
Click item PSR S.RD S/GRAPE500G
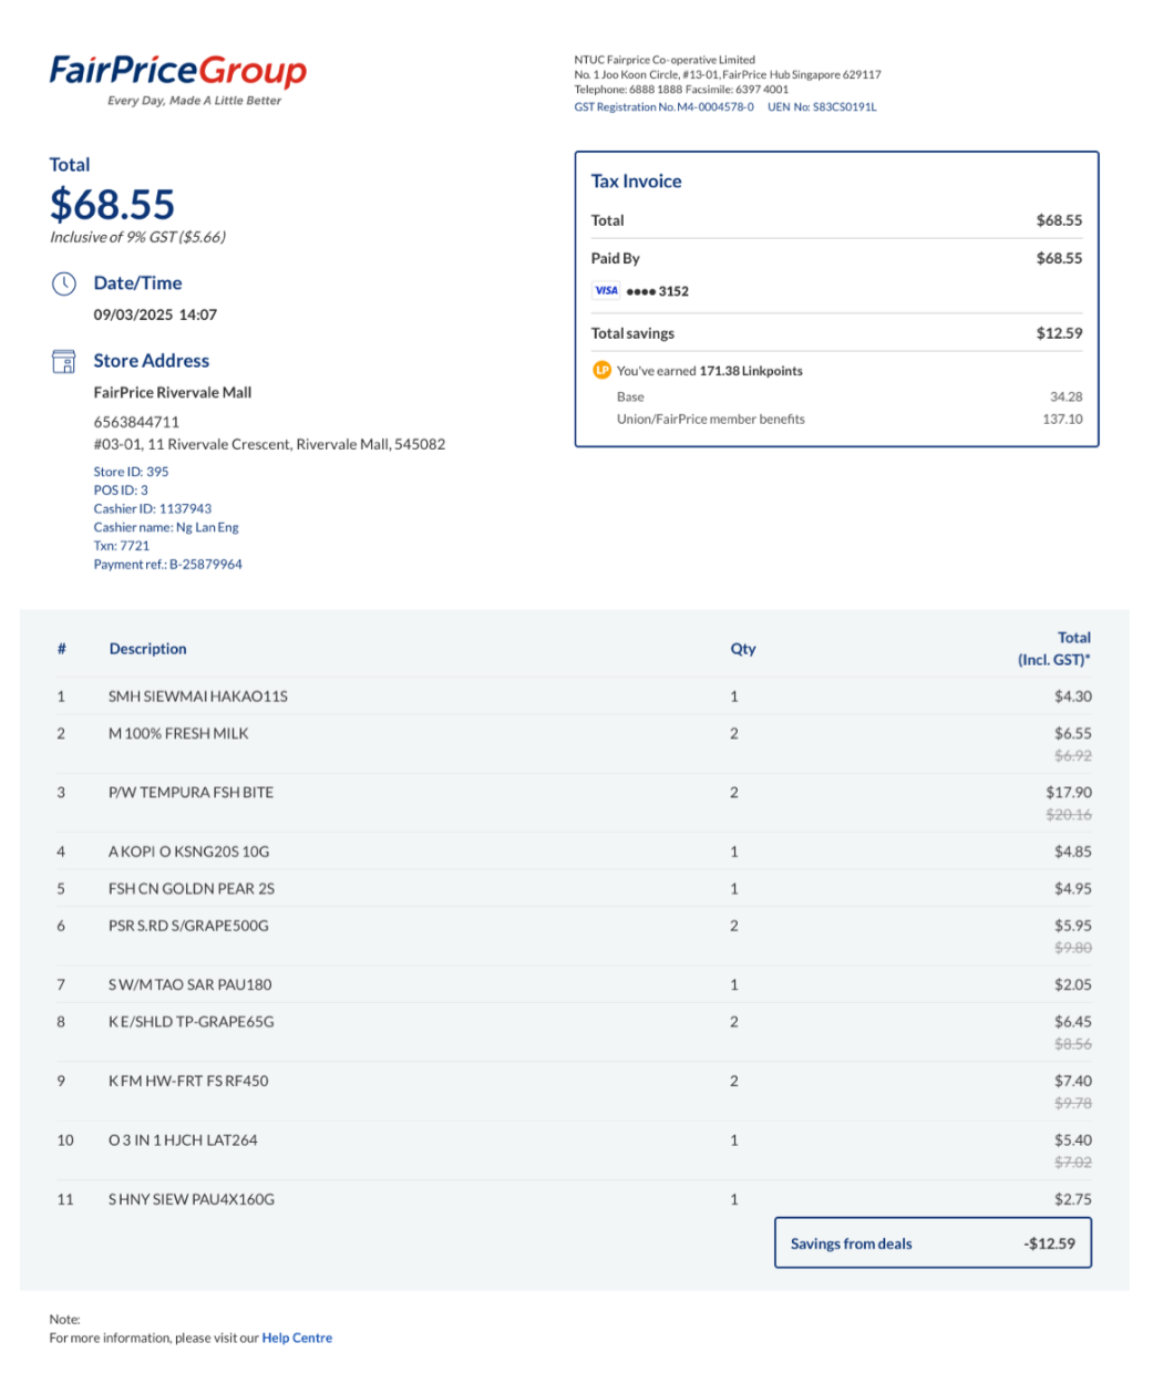pos(188,925)
